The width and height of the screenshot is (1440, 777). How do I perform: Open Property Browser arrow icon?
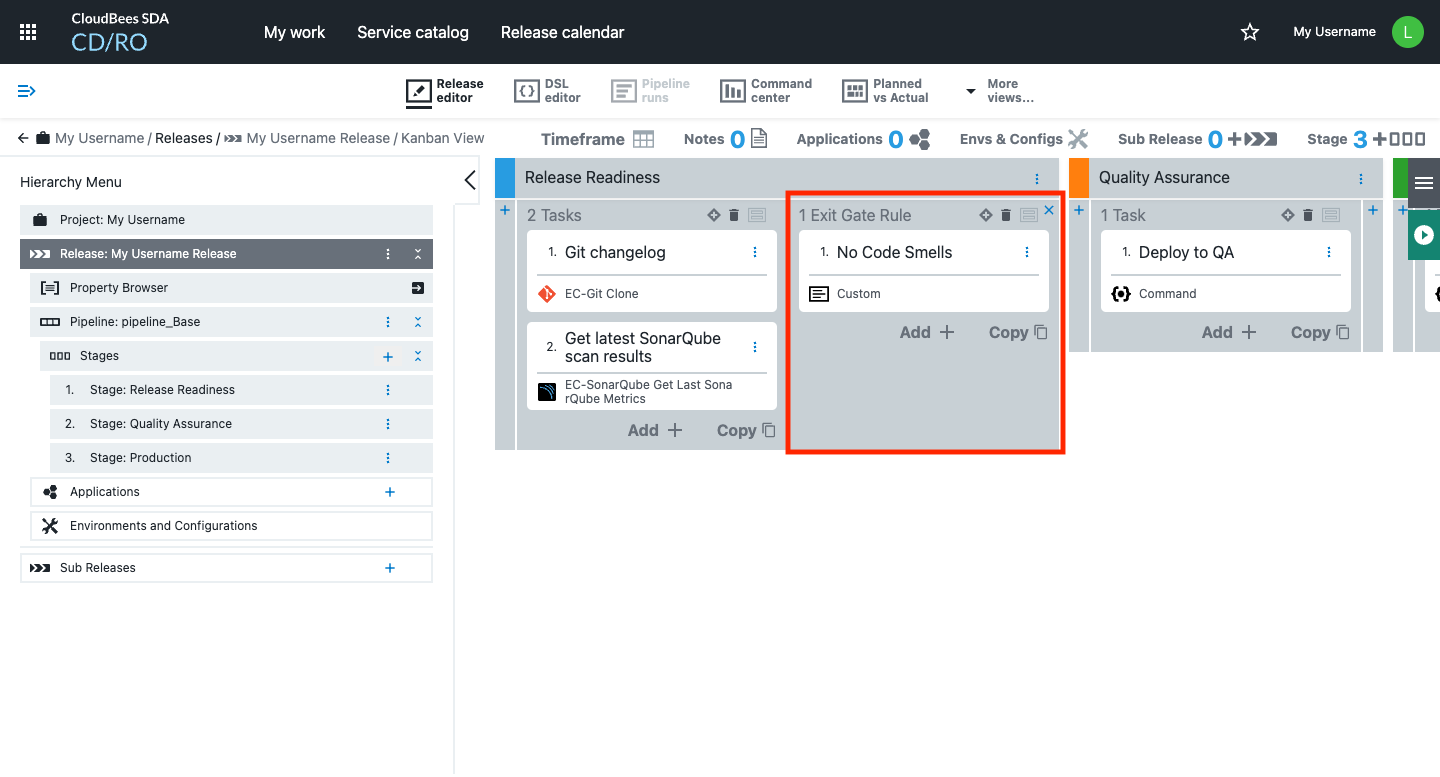pyautogui.click(x=417, y=288)
